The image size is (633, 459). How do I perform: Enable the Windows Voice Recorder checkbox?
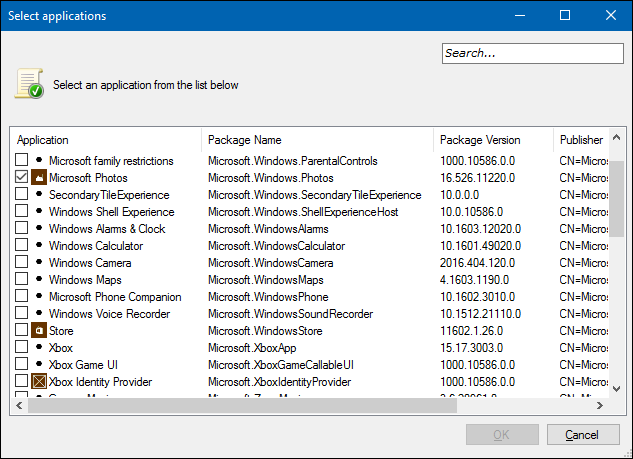pyautogui.click(x=22, y=314)
